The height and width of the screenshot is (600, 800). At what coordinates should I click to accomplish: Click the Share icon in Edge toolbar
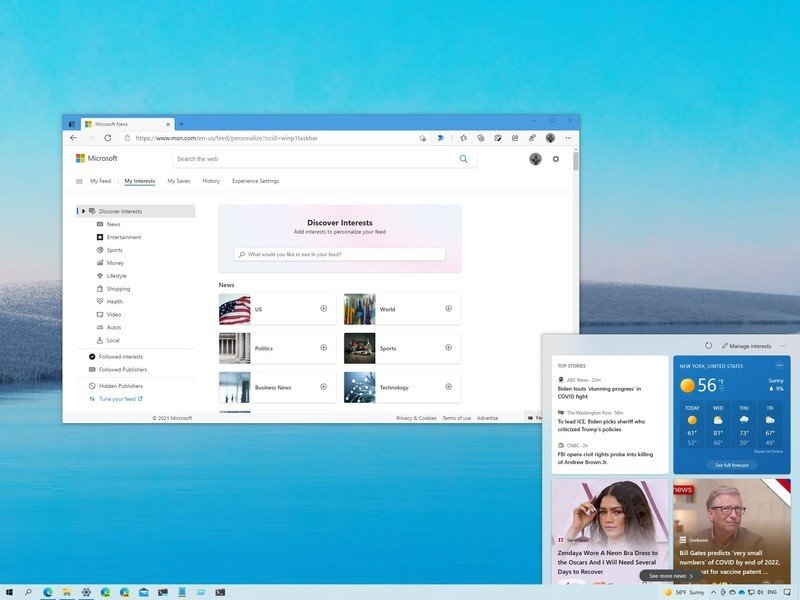515,138
